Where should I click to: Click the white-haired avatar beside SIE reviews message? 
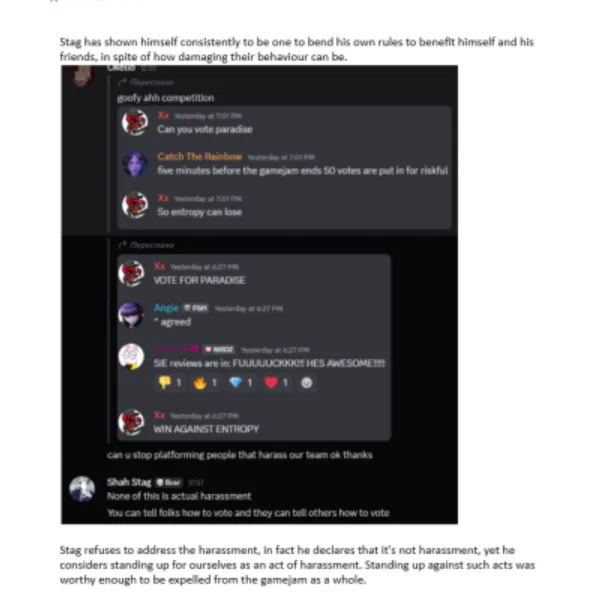(131, 356)
